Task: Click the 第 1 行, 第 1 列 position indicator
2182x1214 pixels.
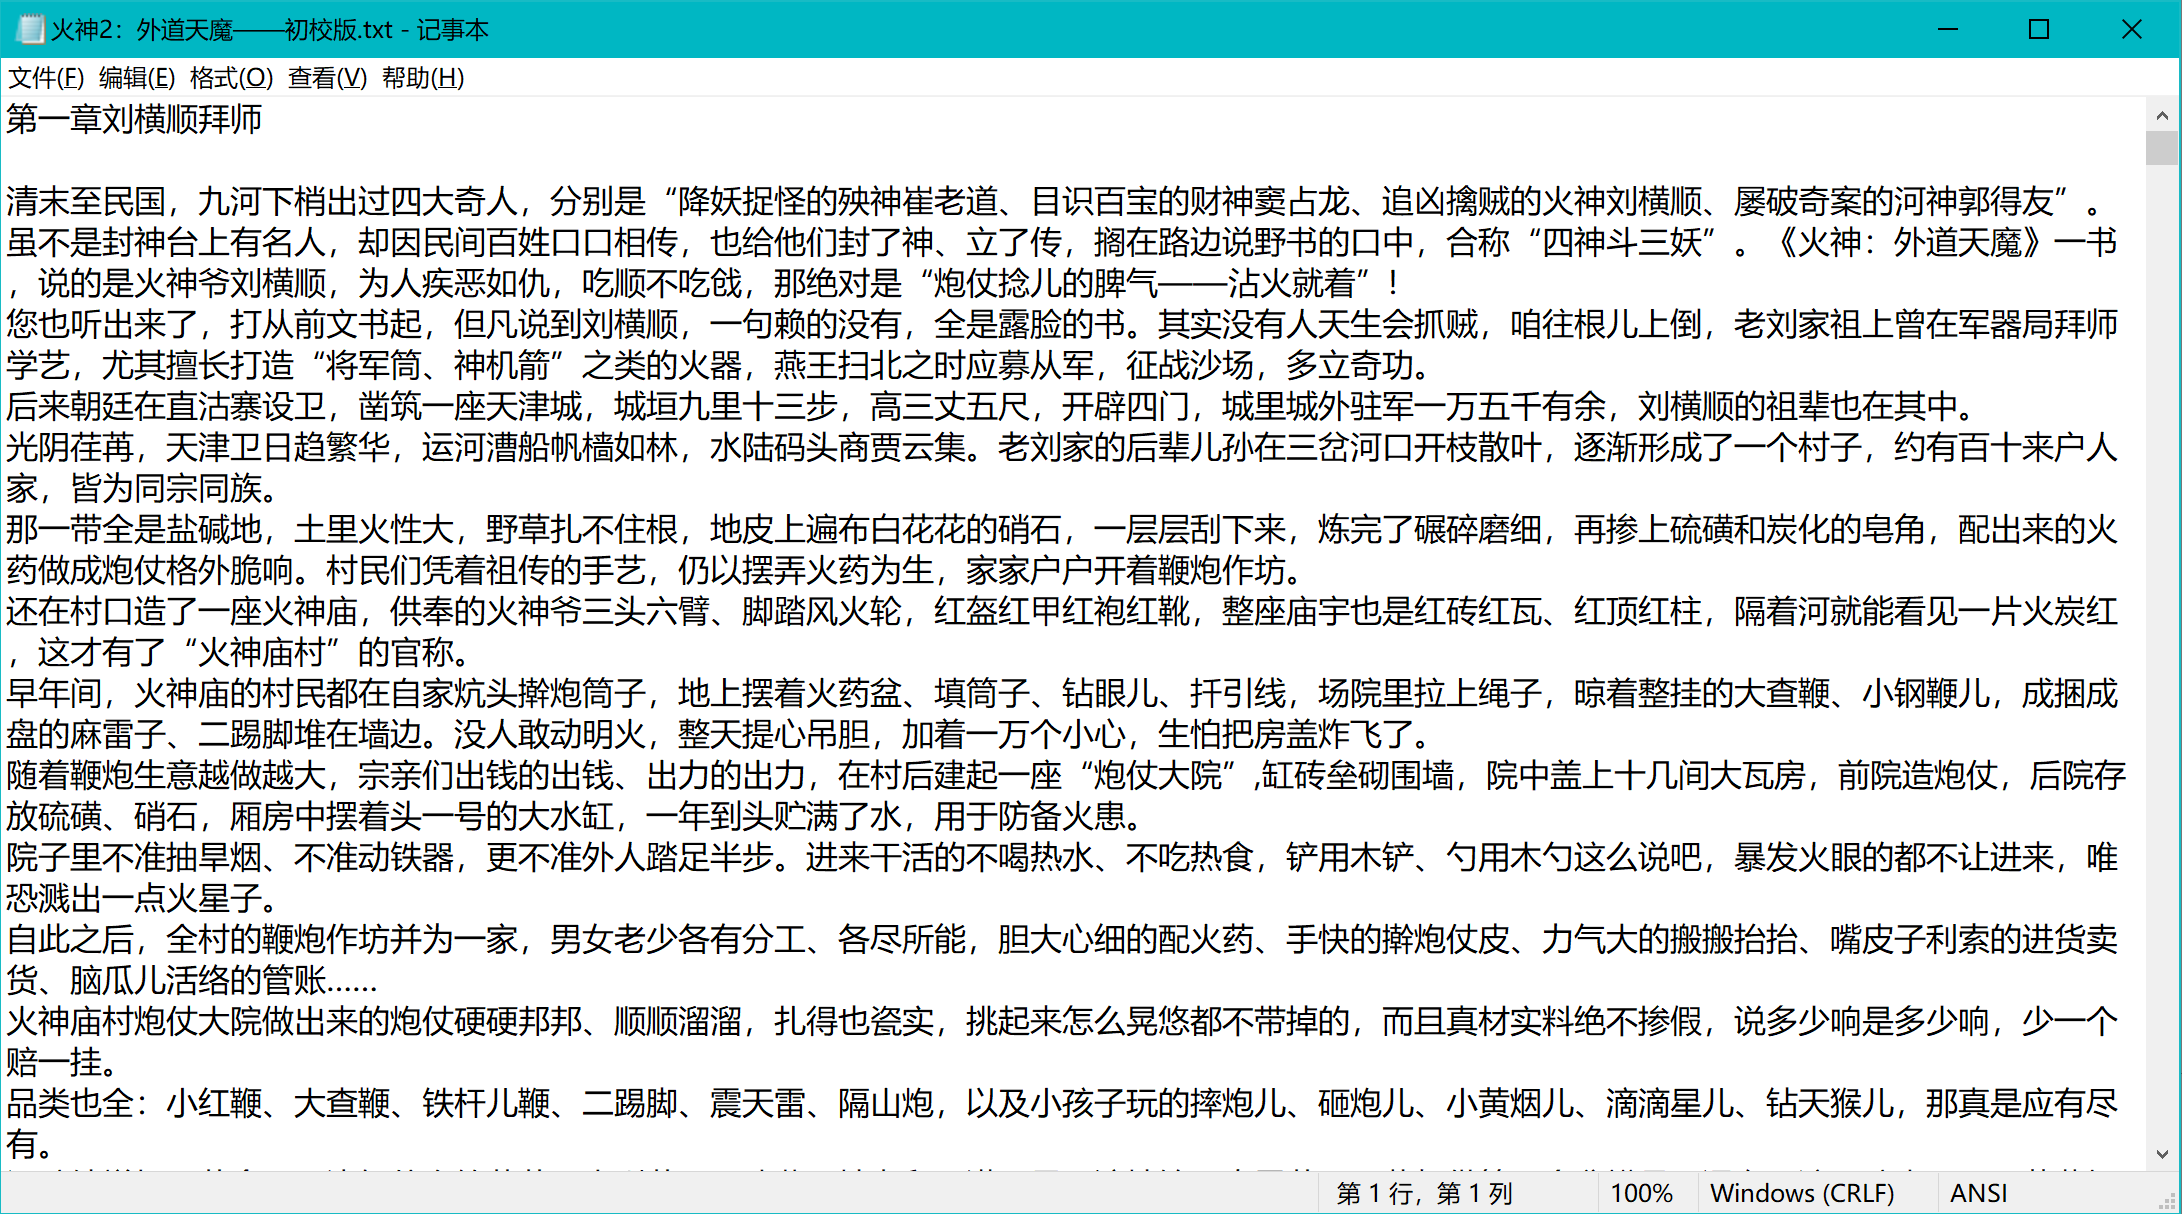Action: pos(1424,1193)
